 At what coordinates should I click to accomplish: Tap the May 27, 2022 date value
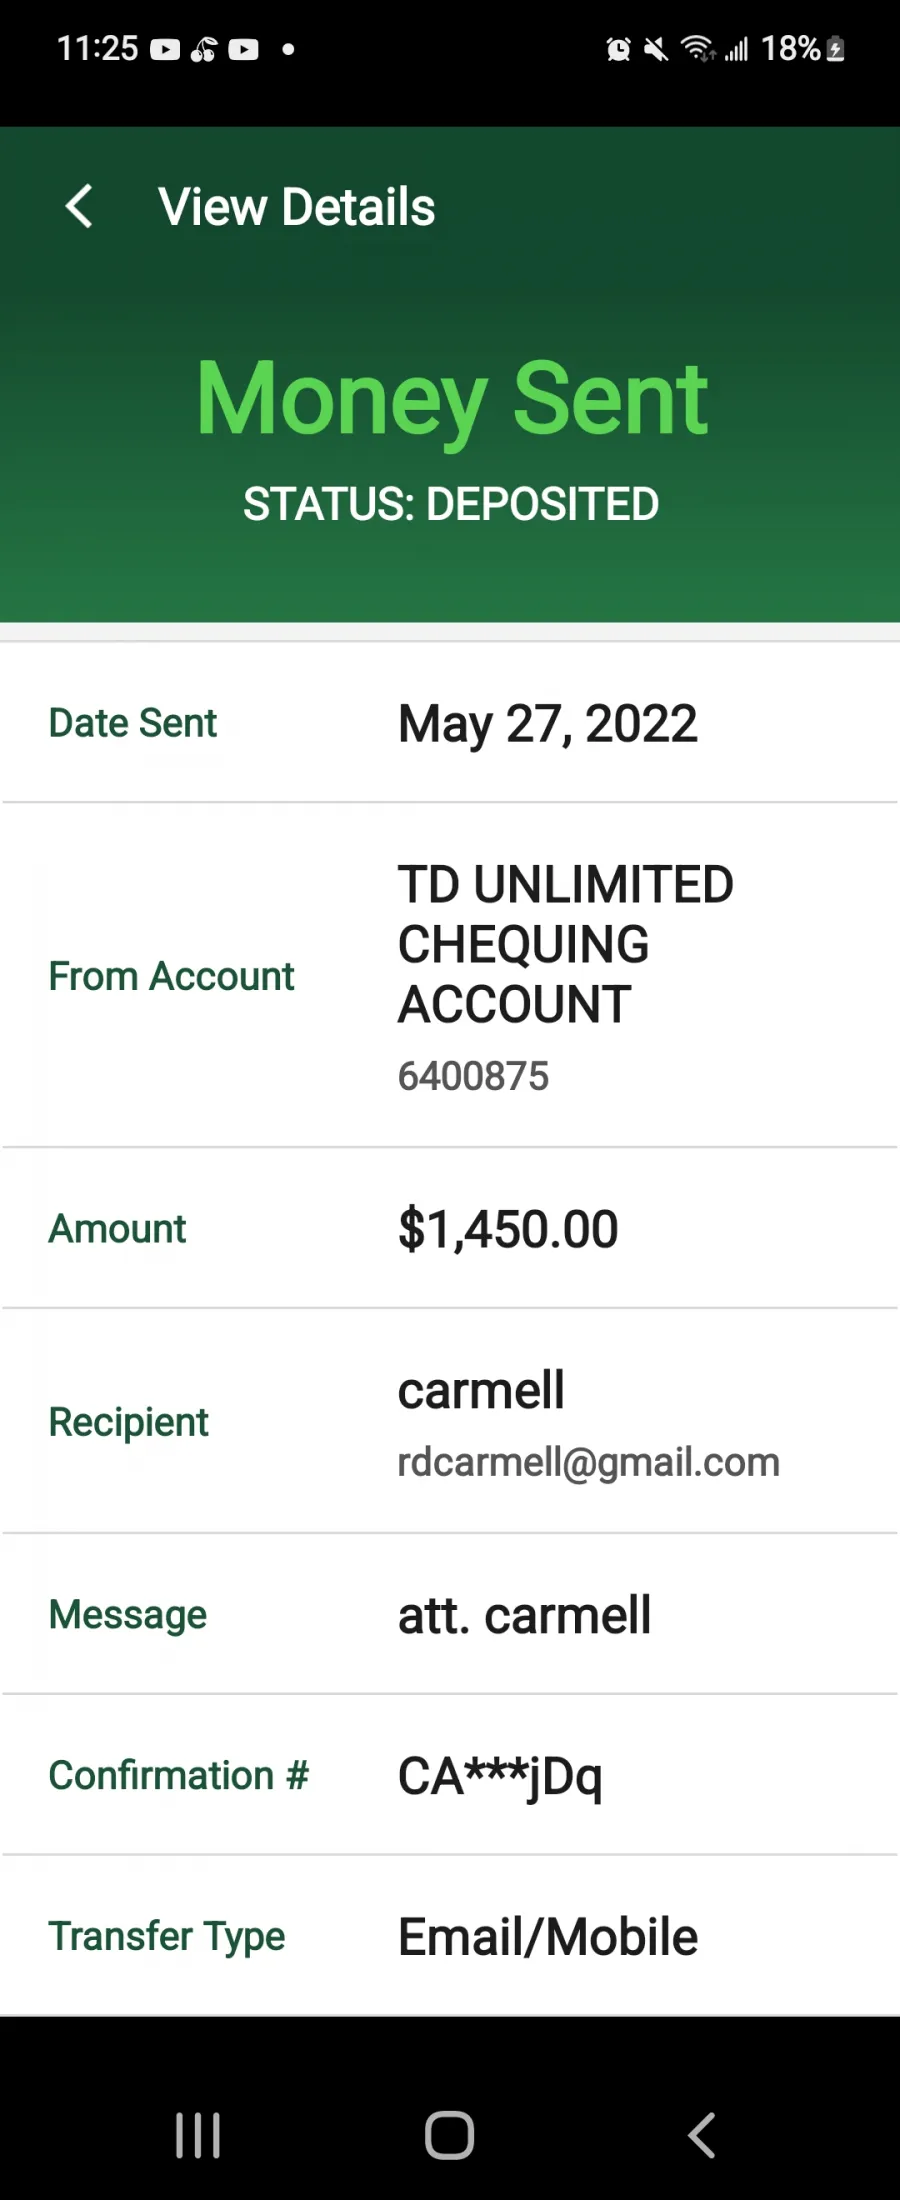(x=547, y=724)
